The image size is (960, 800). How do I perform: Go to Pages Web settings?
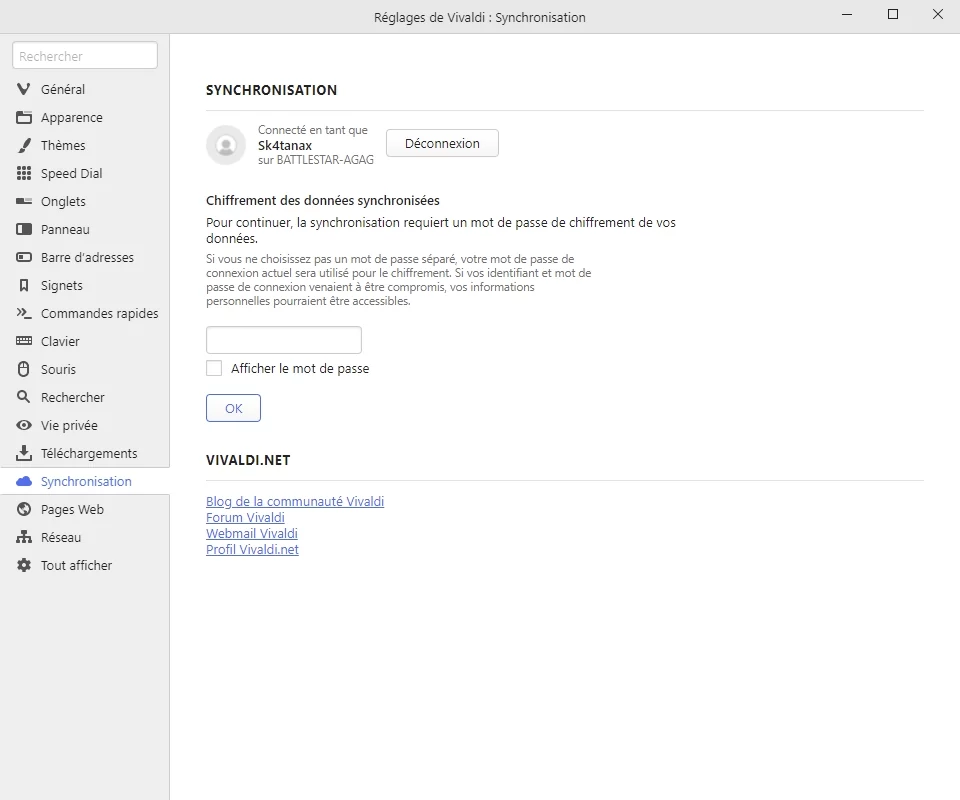coord(84,509)
